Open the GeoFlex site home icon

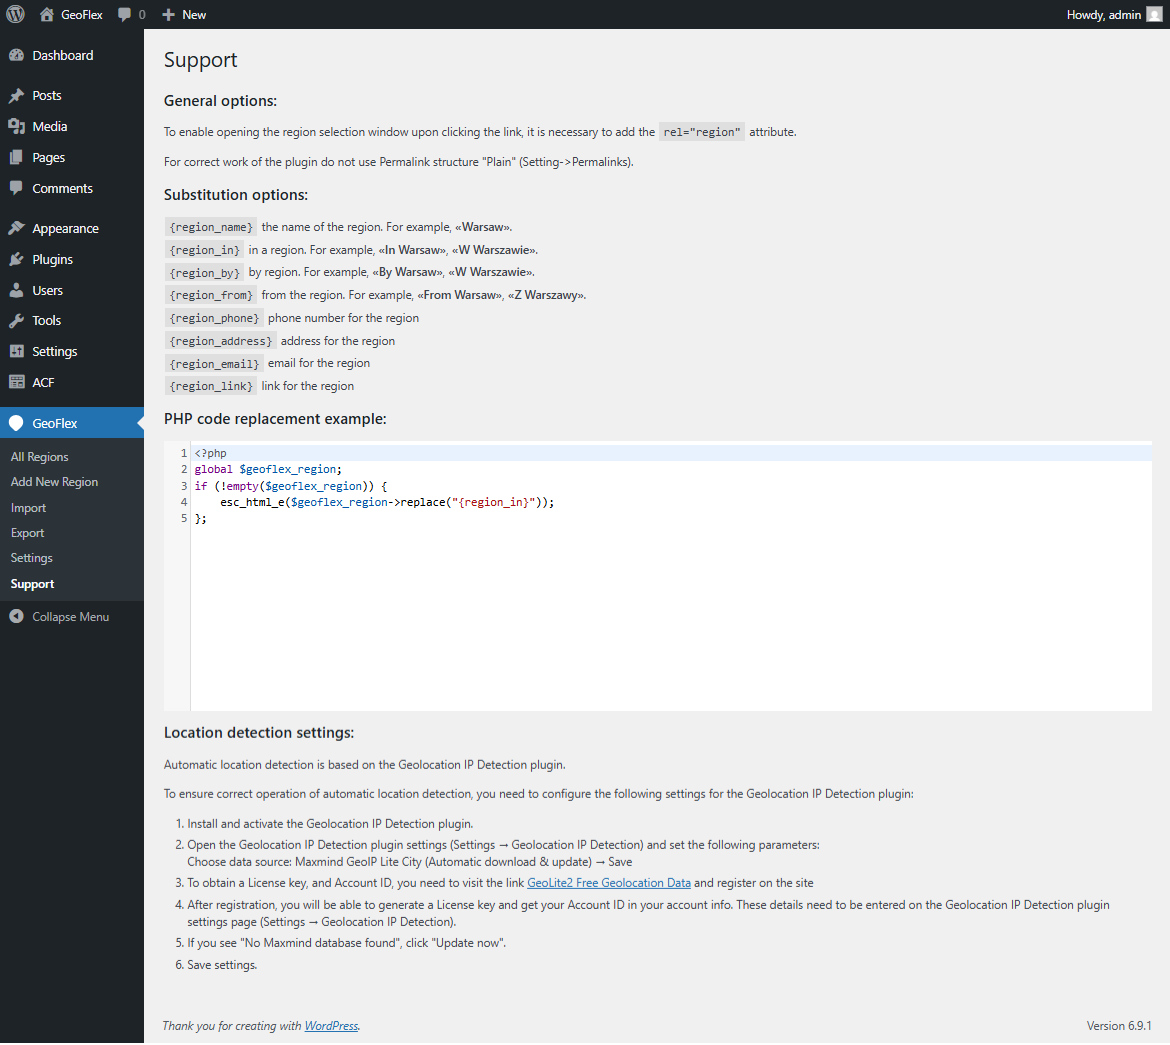pyautogui.click(x=47, y=14)
